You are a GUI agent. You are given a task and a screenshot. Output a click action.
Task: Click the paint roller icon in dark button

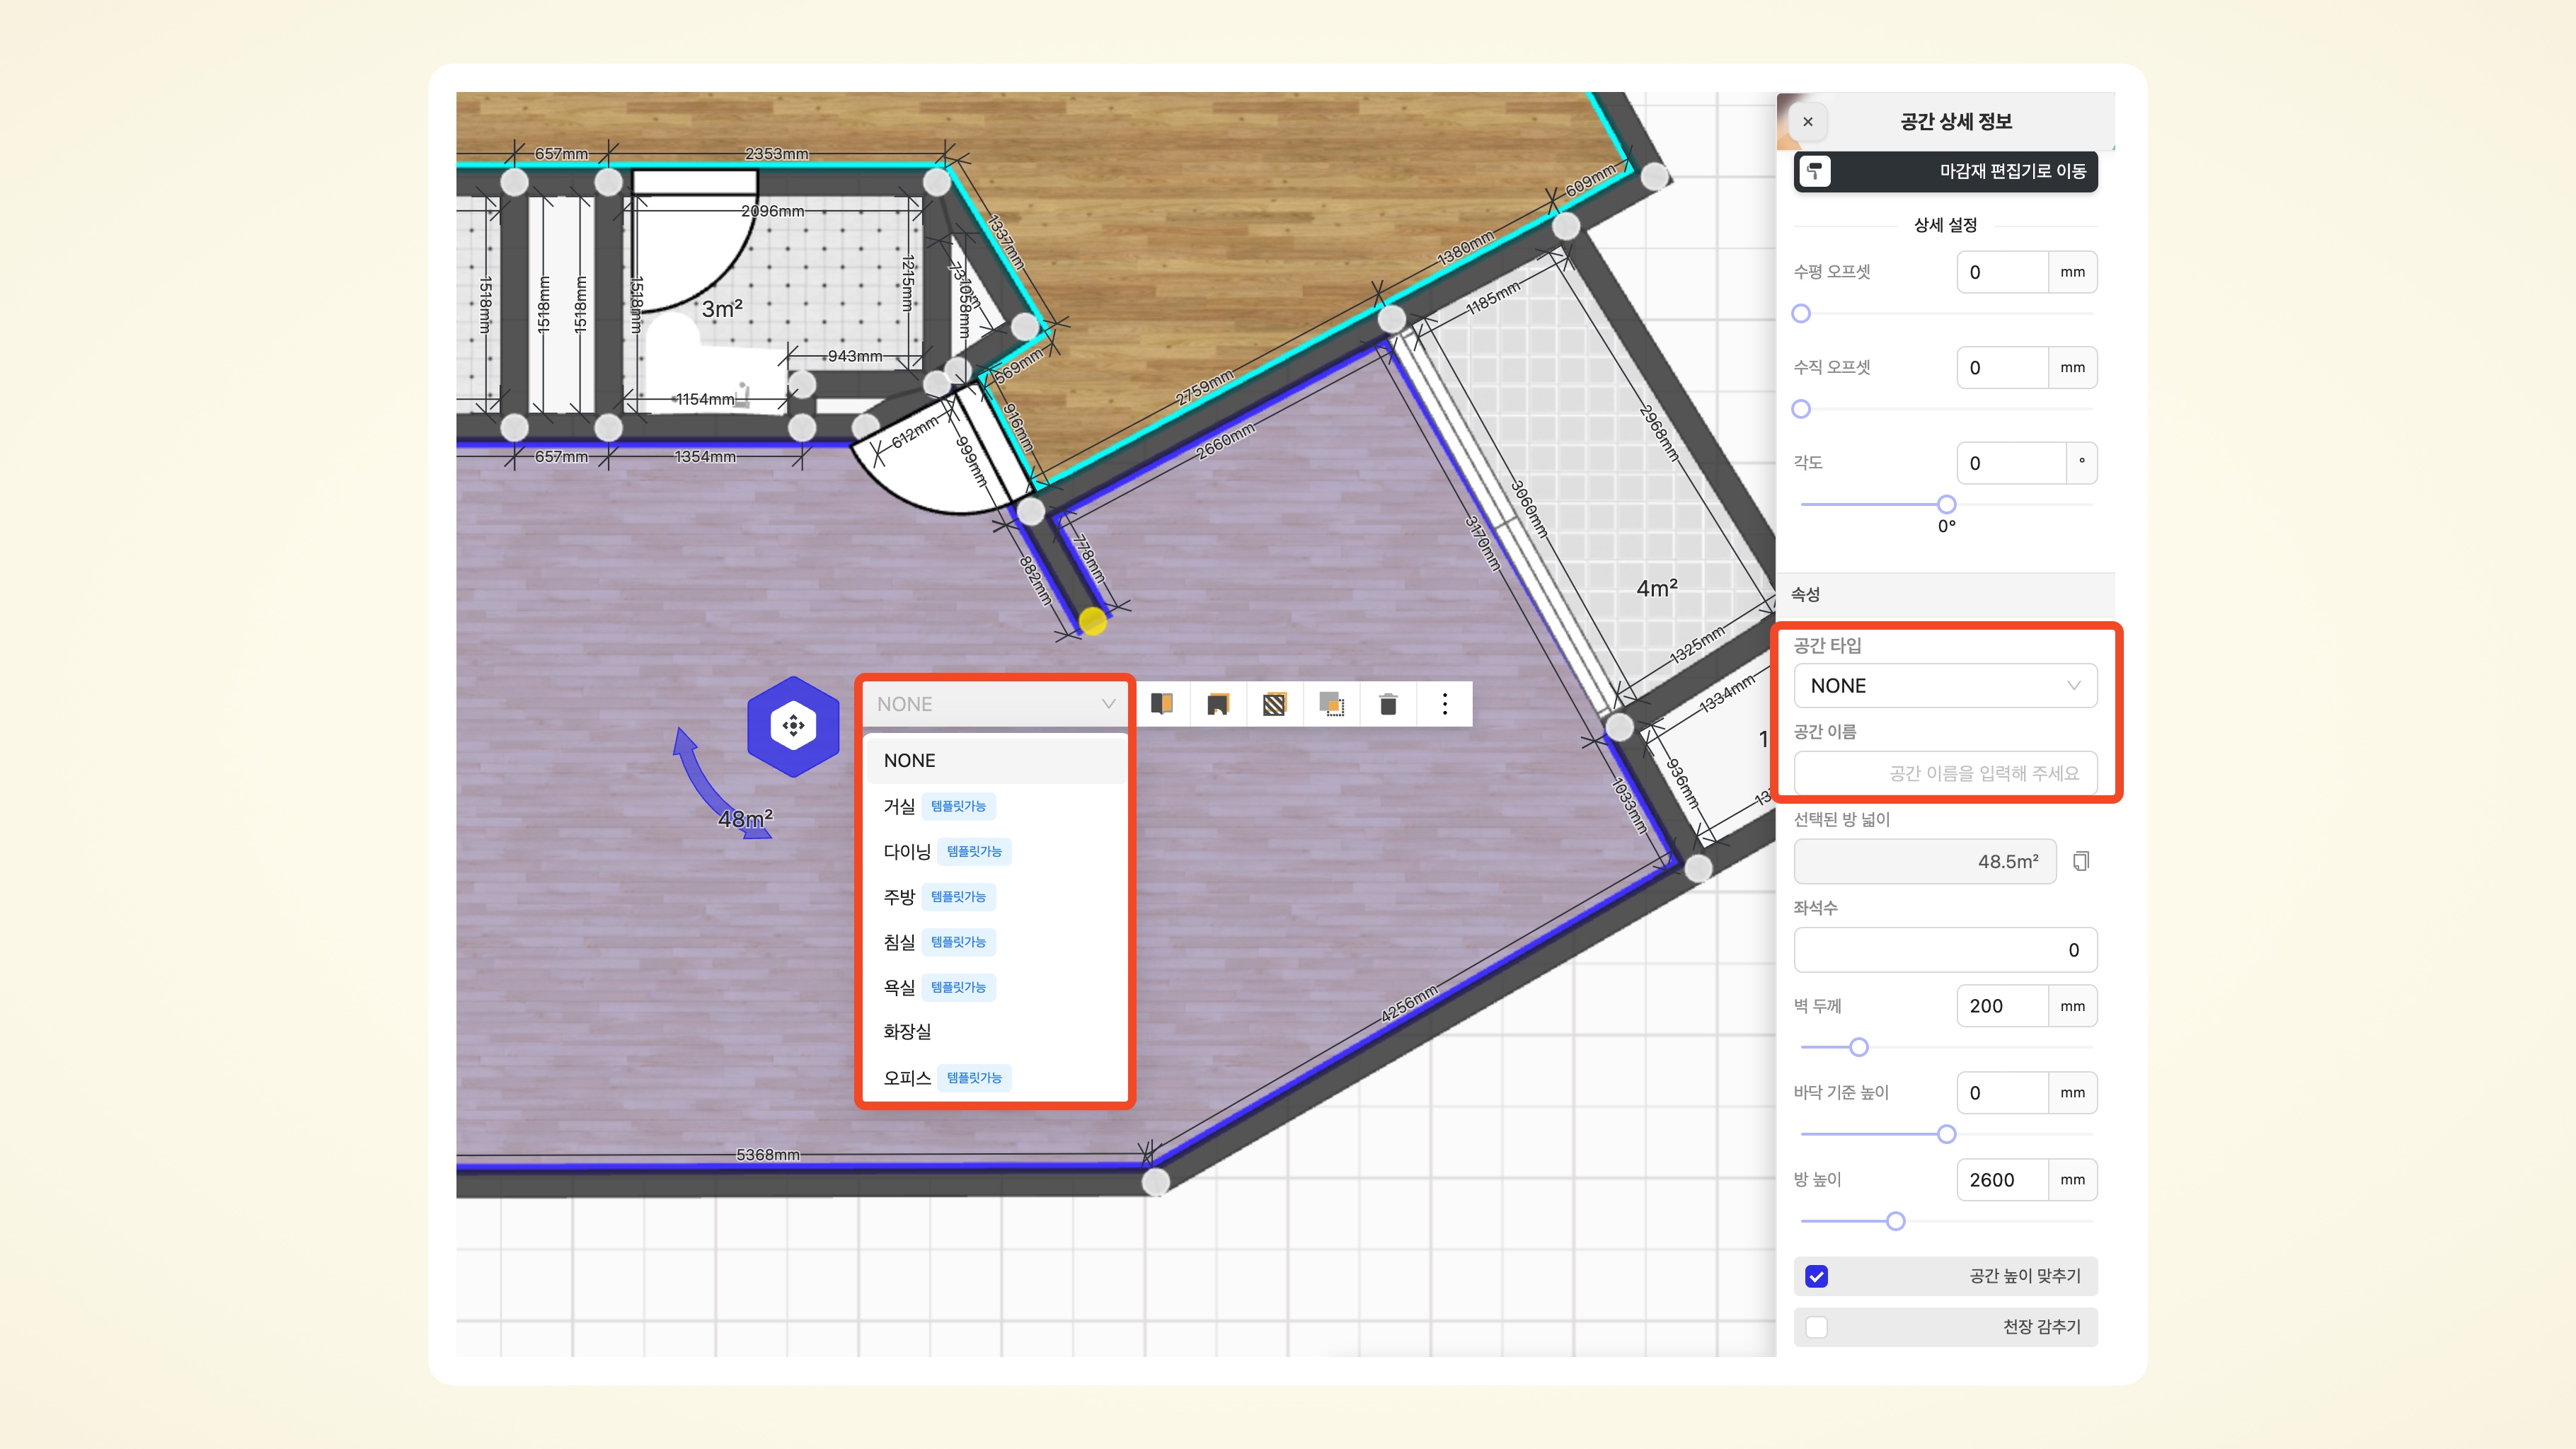(x=1815, y=171)
